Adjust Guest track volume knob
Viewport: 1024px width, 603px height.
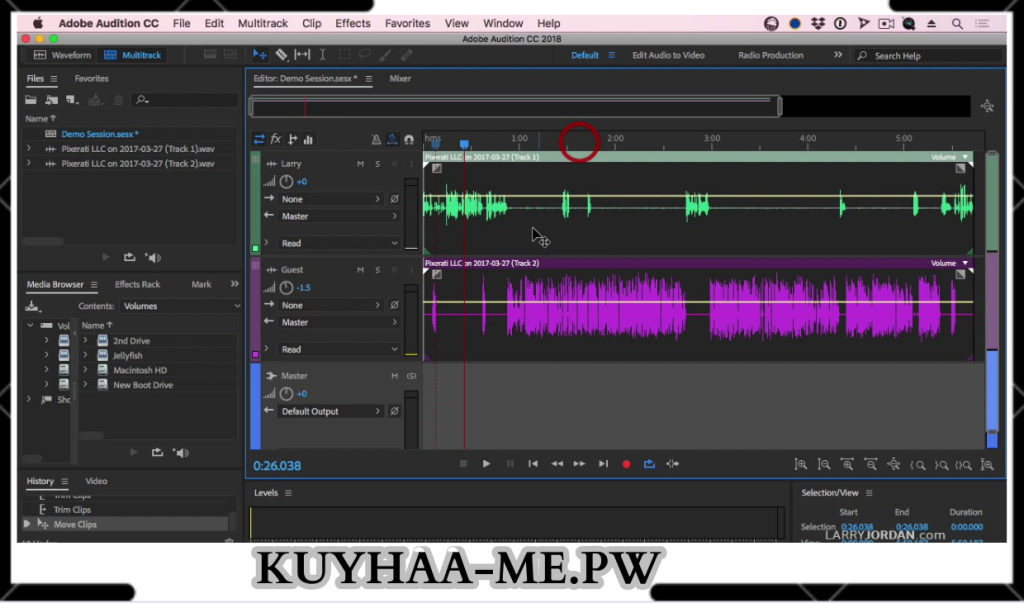(286, 287)
